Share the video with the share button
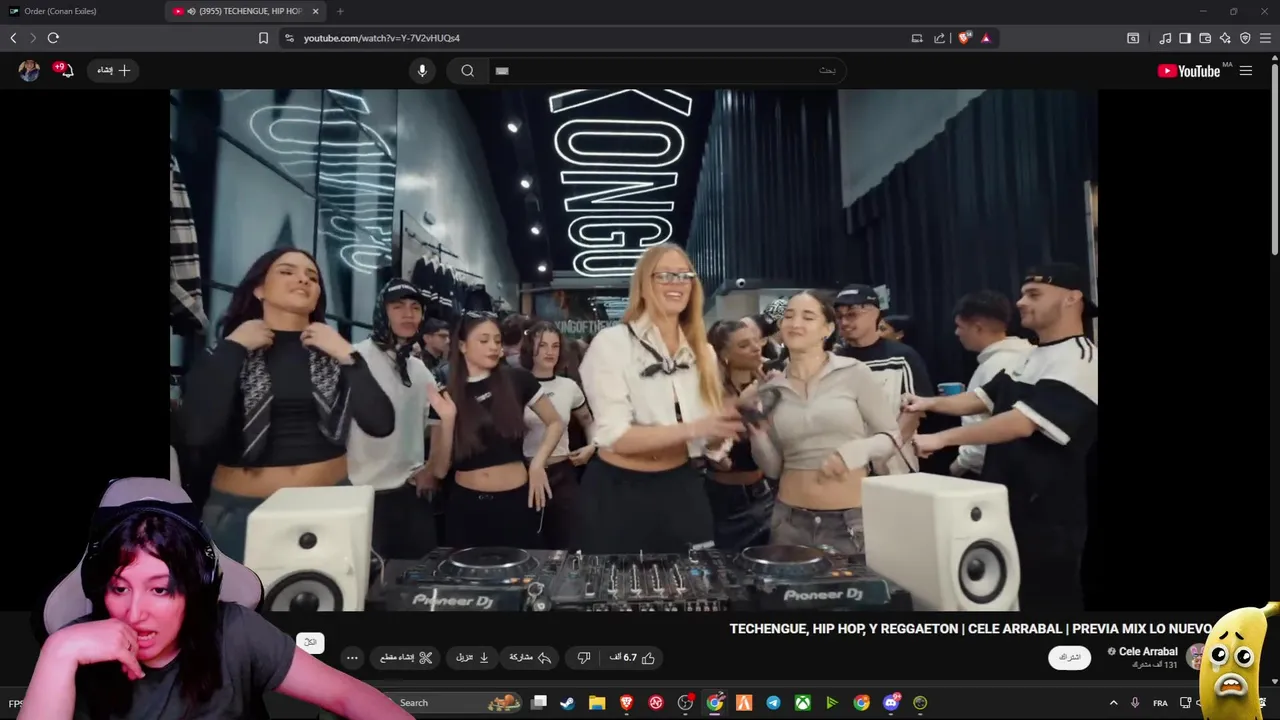This screenshot has height=720, width=1280. (531, 658)
